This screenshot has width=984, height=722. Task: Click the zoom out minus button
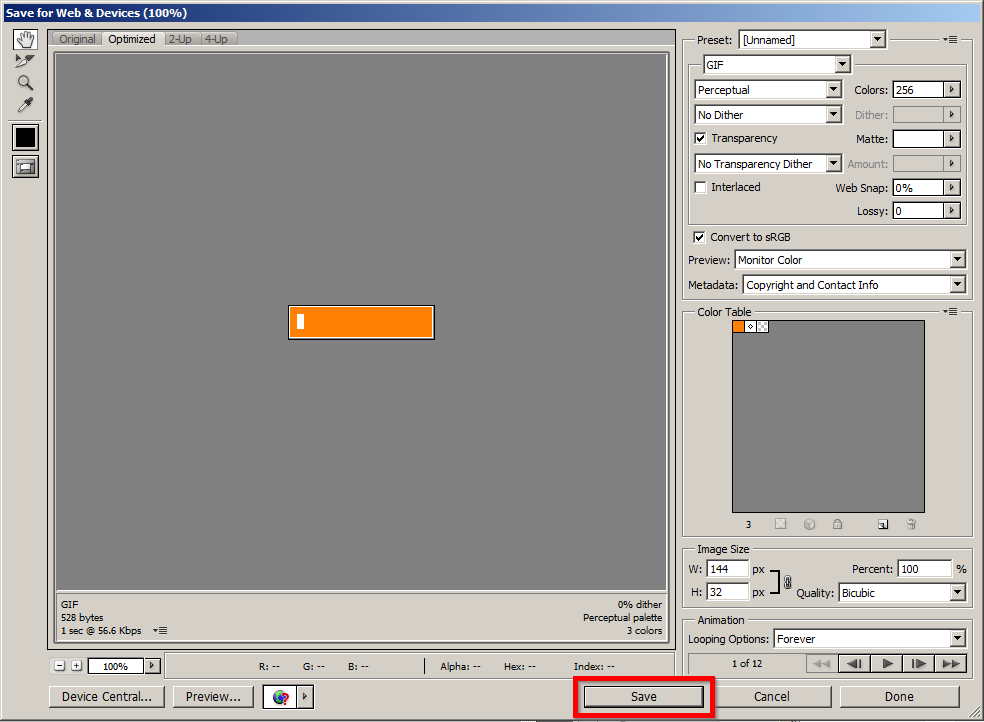click(x=60, y=666)
